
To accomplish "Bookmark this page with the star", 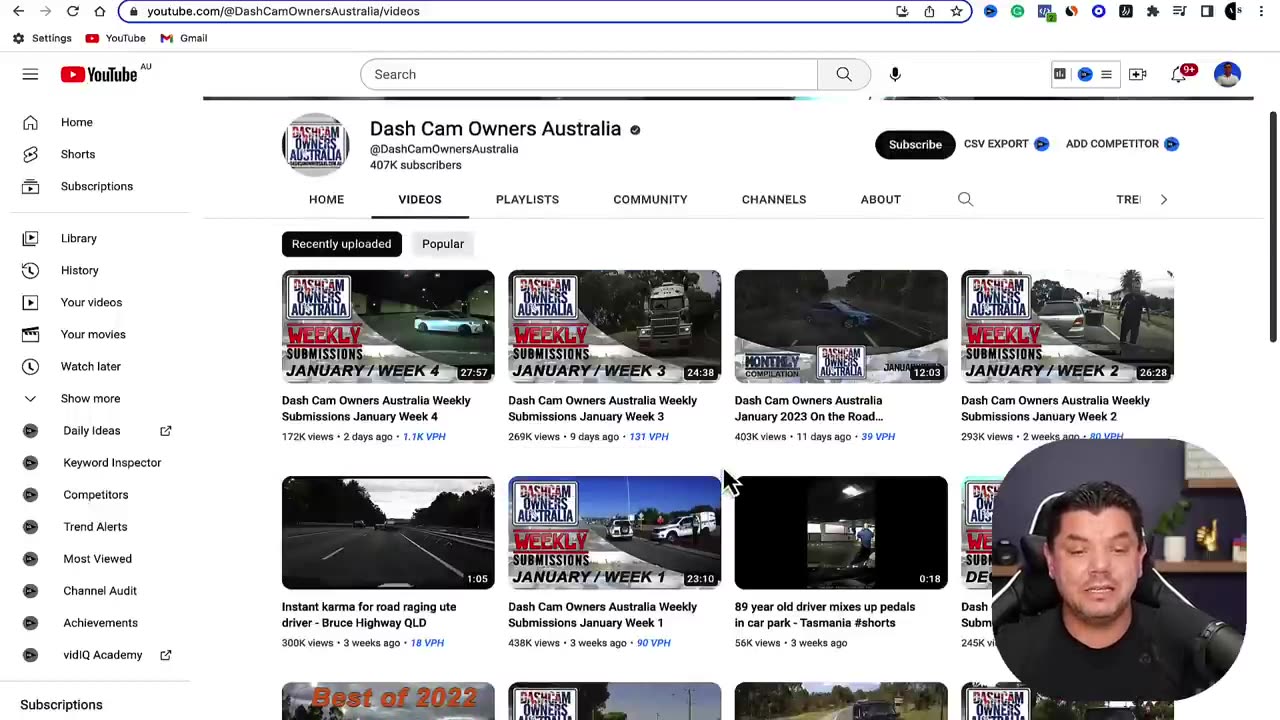I will pyautogui.click(x=957, y=11).
